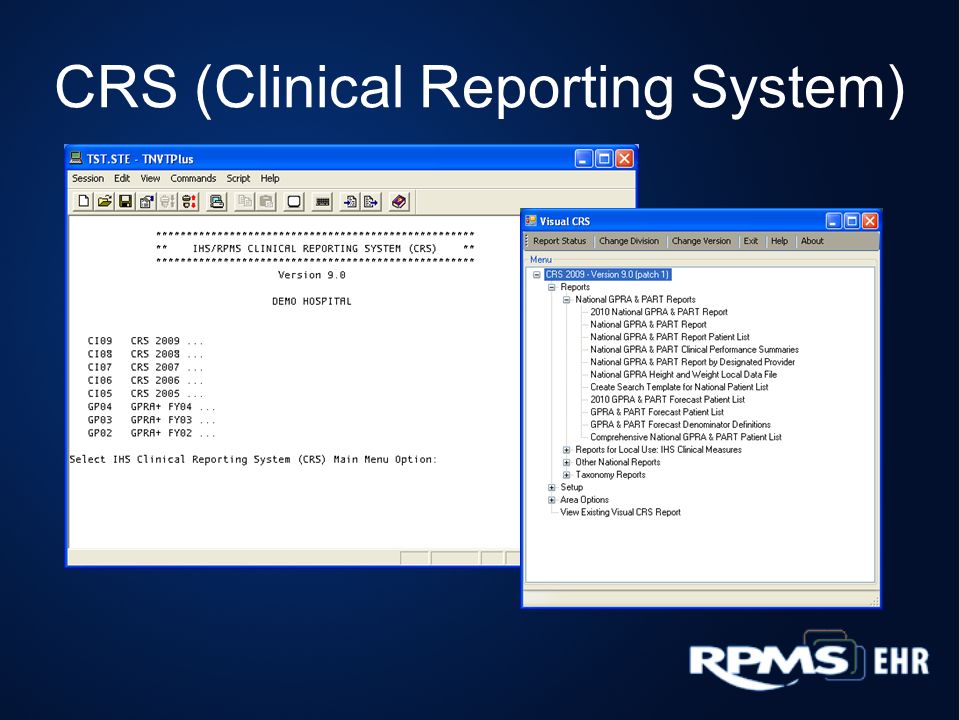Click Report Status in Visual CRS
Viewport: 960px width, 720px height.
[560, 241]
